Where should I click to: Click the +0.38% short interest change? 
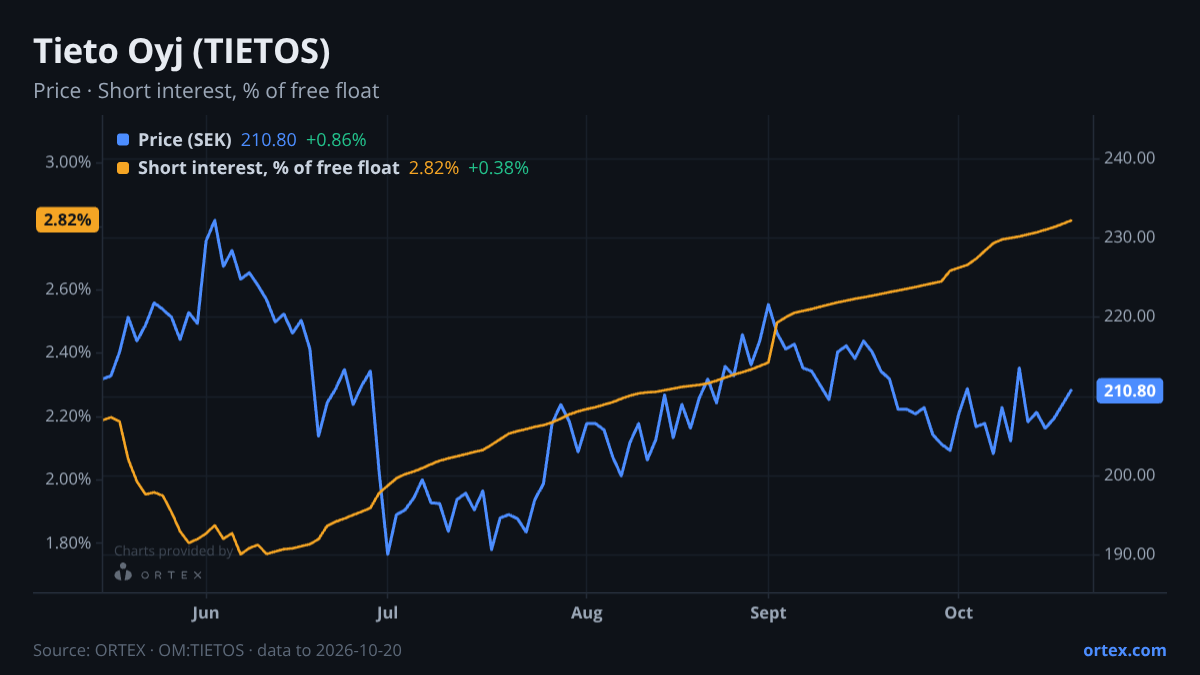[498, 168]
